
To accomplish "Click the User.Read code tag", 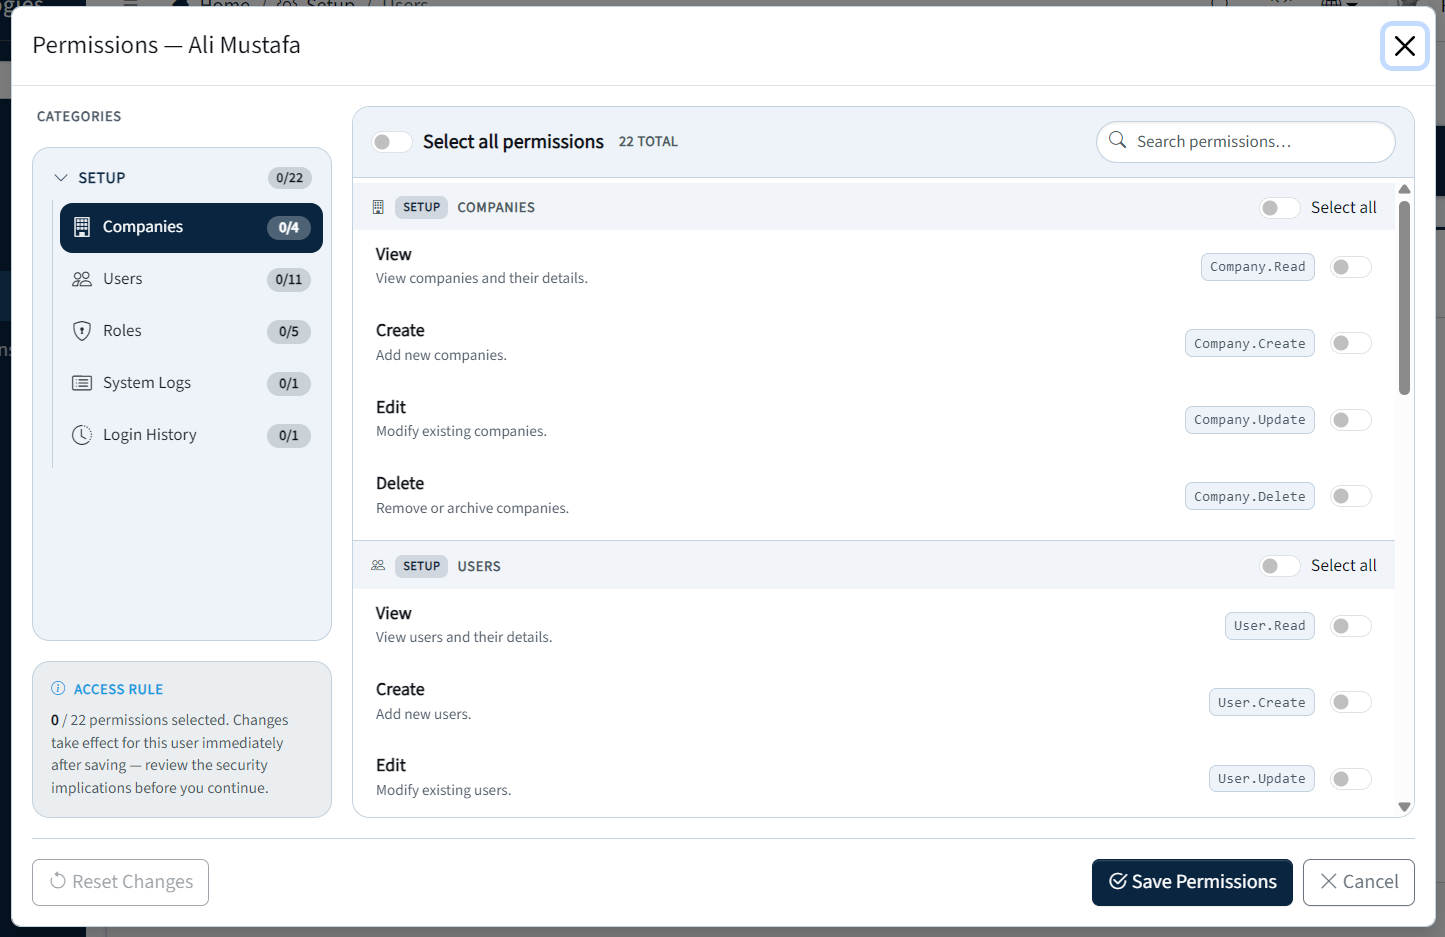I will [x=1270, y=626].
